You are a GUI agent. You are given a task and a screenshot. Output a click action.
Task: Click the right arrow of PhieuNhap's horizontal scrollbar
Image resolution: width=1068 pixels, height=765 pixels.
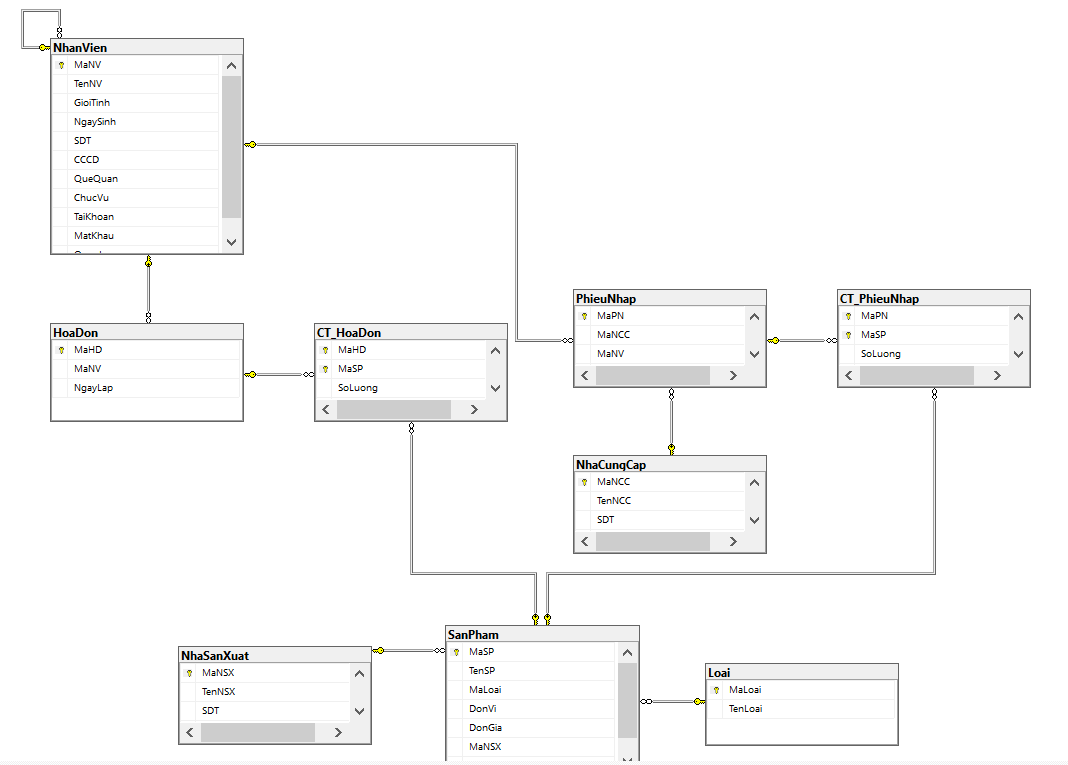(x=733, y=375)
